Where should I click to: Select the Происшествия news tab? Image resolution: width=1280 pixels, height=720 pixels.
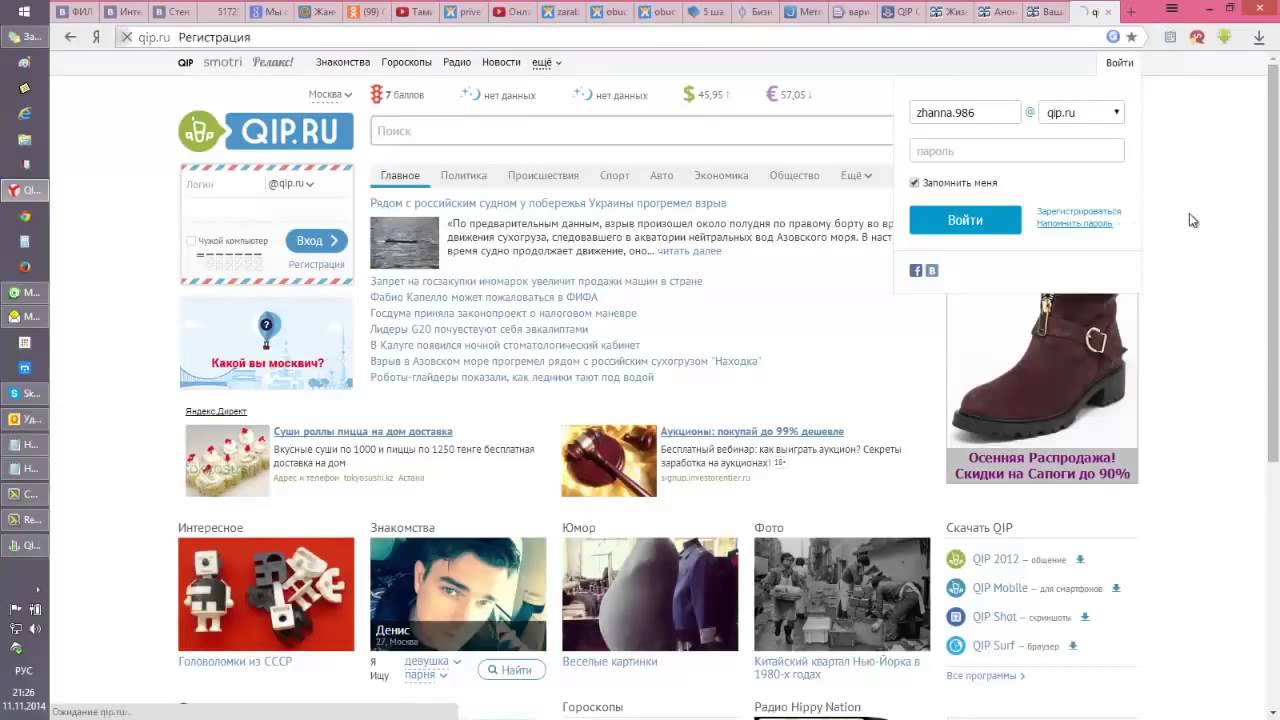[543, 175]
